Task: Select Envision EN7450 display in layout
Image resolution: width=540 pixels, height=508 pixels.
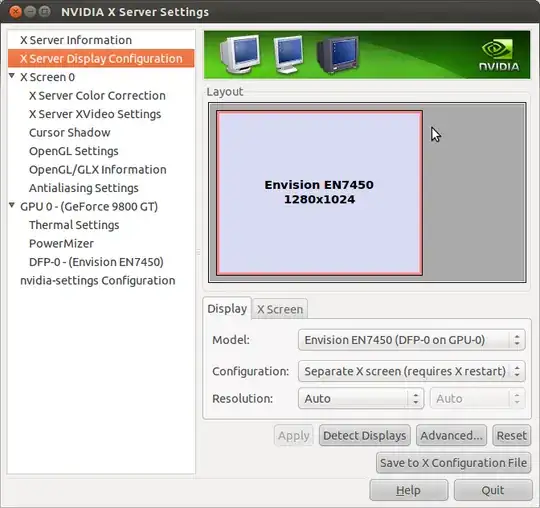Action: [x=319, y=193]
